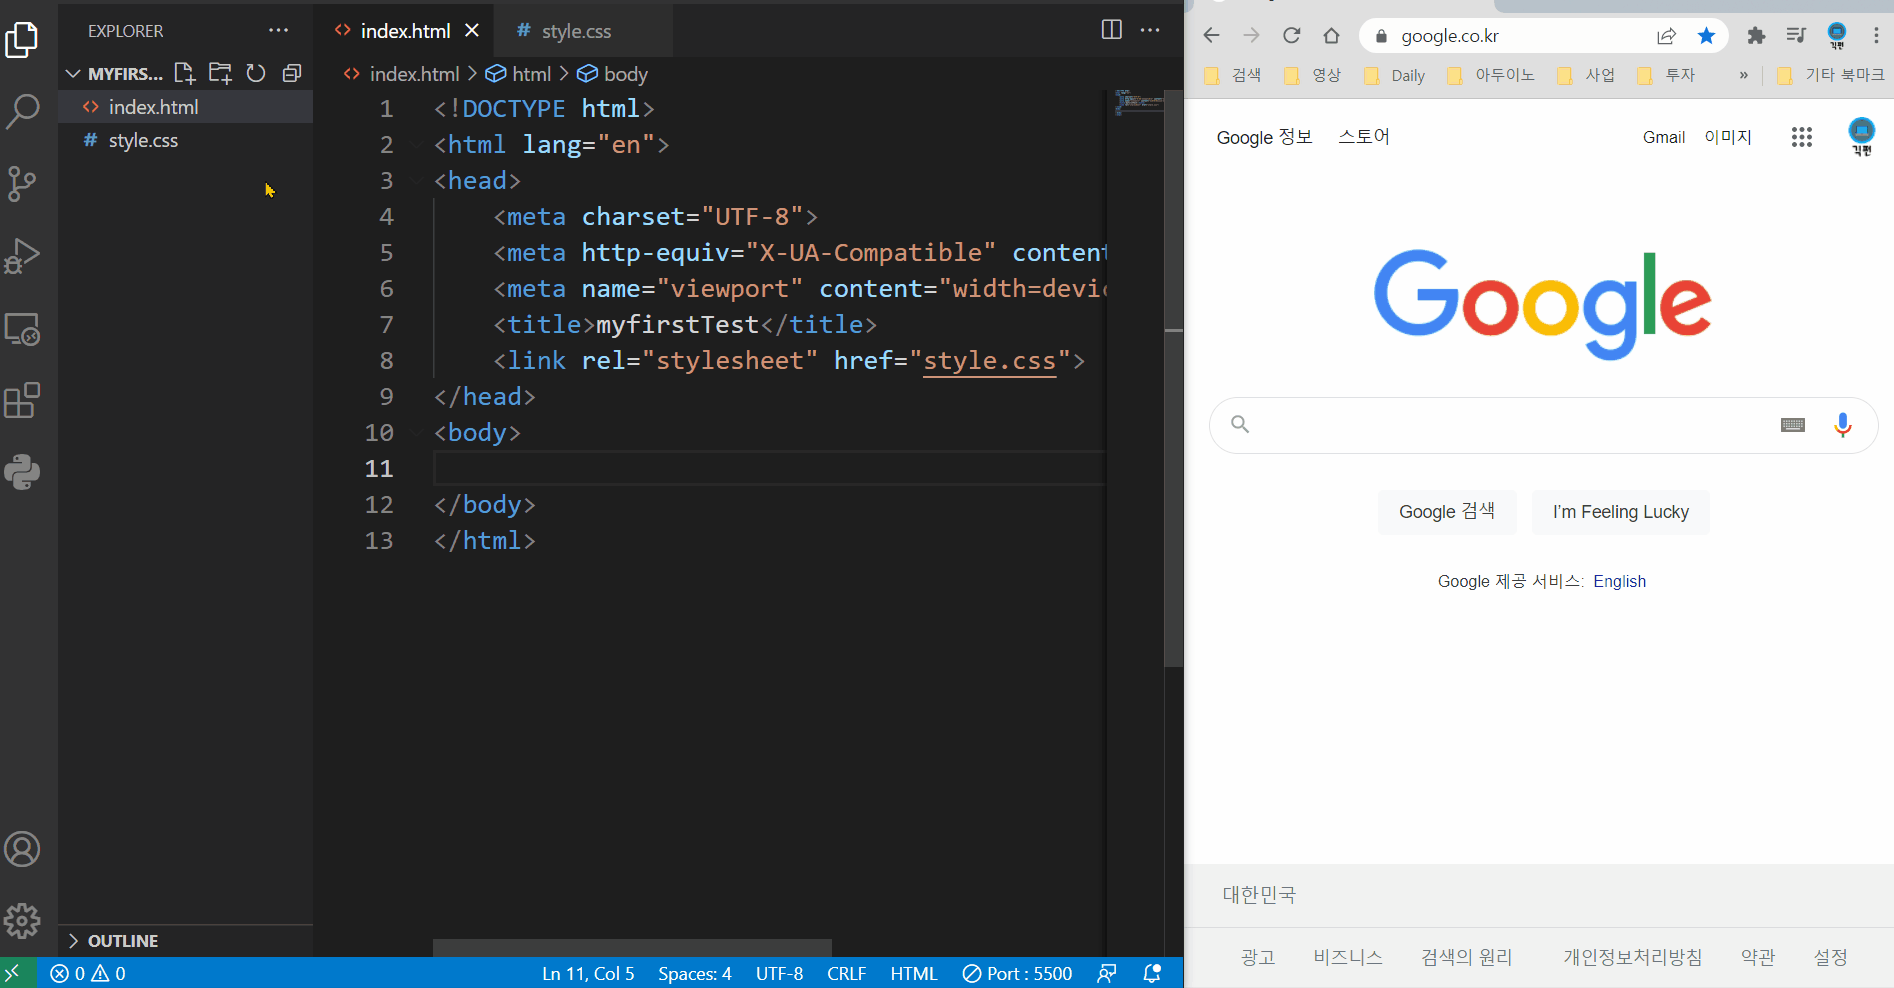
Task: Open the Python view icon
Action: [x=22, y=472]
